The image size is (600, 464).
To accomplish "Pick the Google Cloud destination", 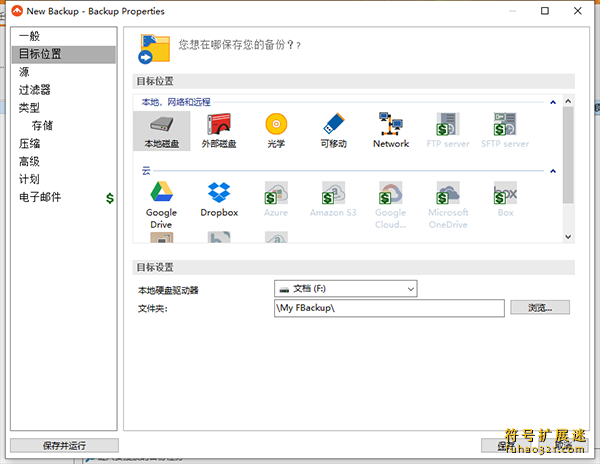I will (x=391, y=205).
